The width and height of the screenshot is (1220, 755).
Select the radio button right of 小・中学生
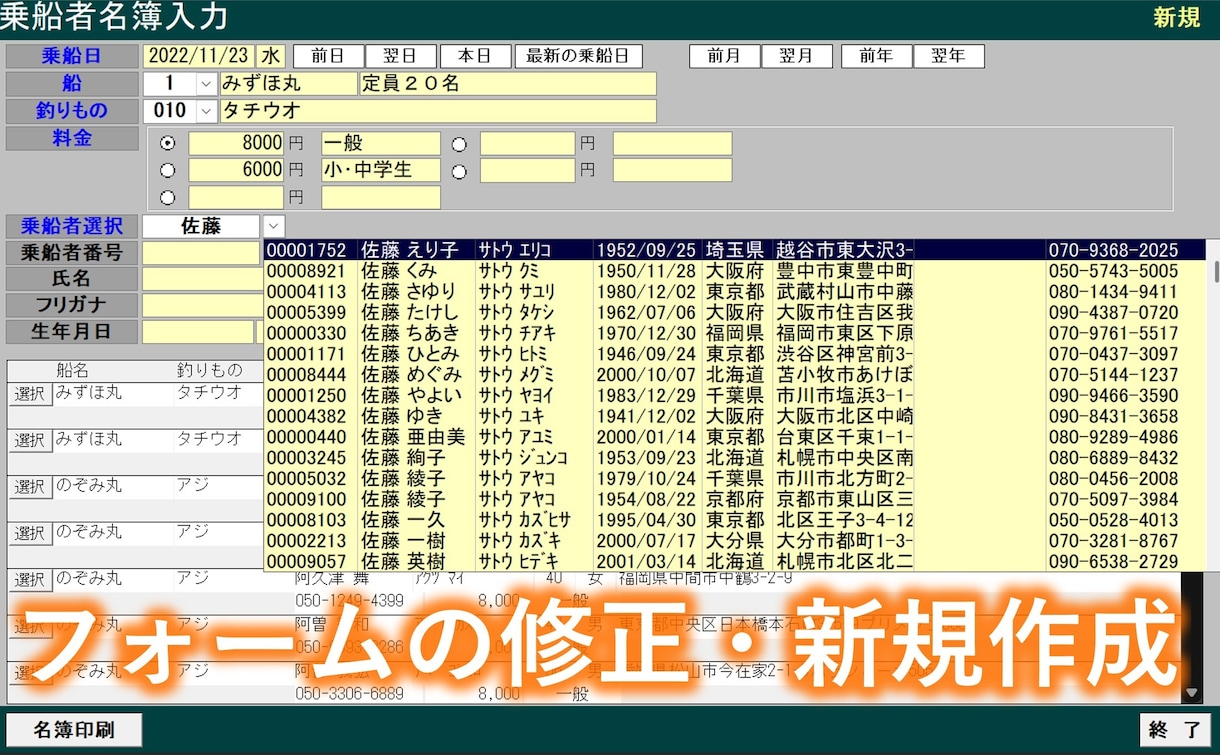click(x=459, y=171)
